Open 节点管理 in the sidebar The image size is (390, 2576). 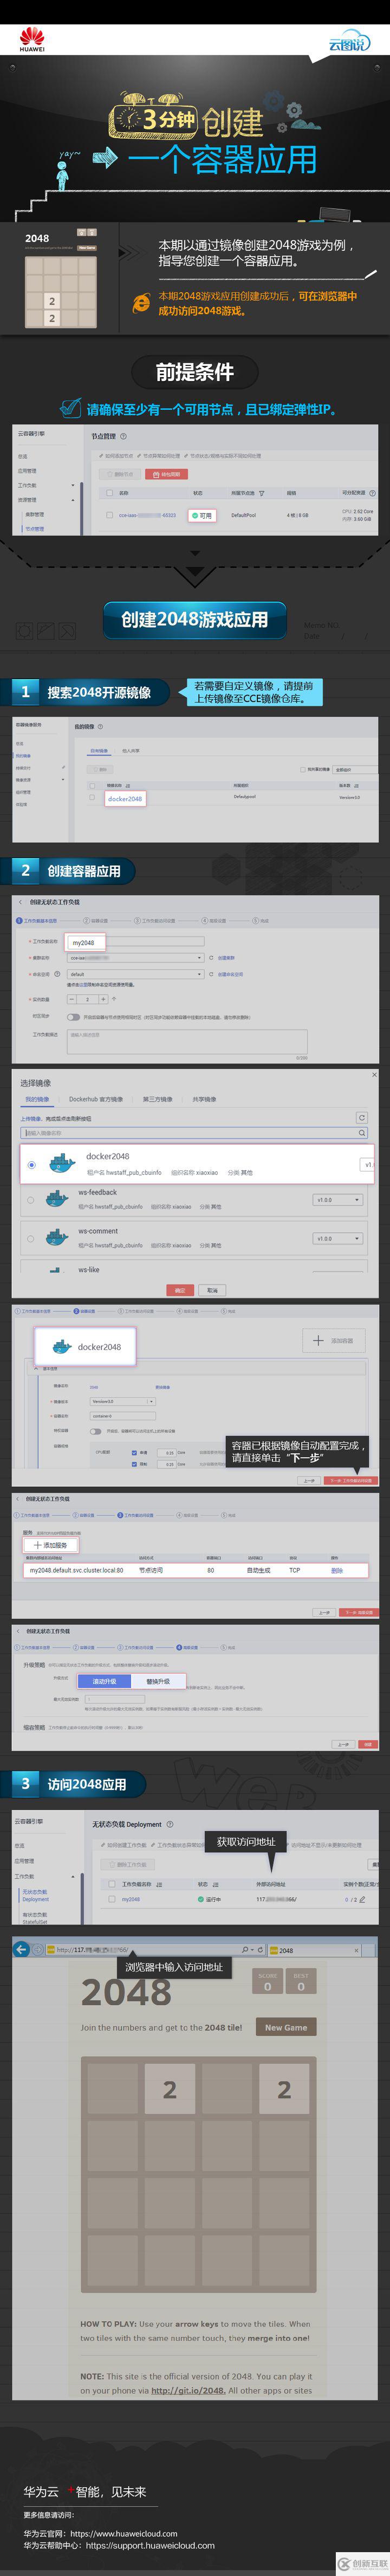[x=34, y=528]
